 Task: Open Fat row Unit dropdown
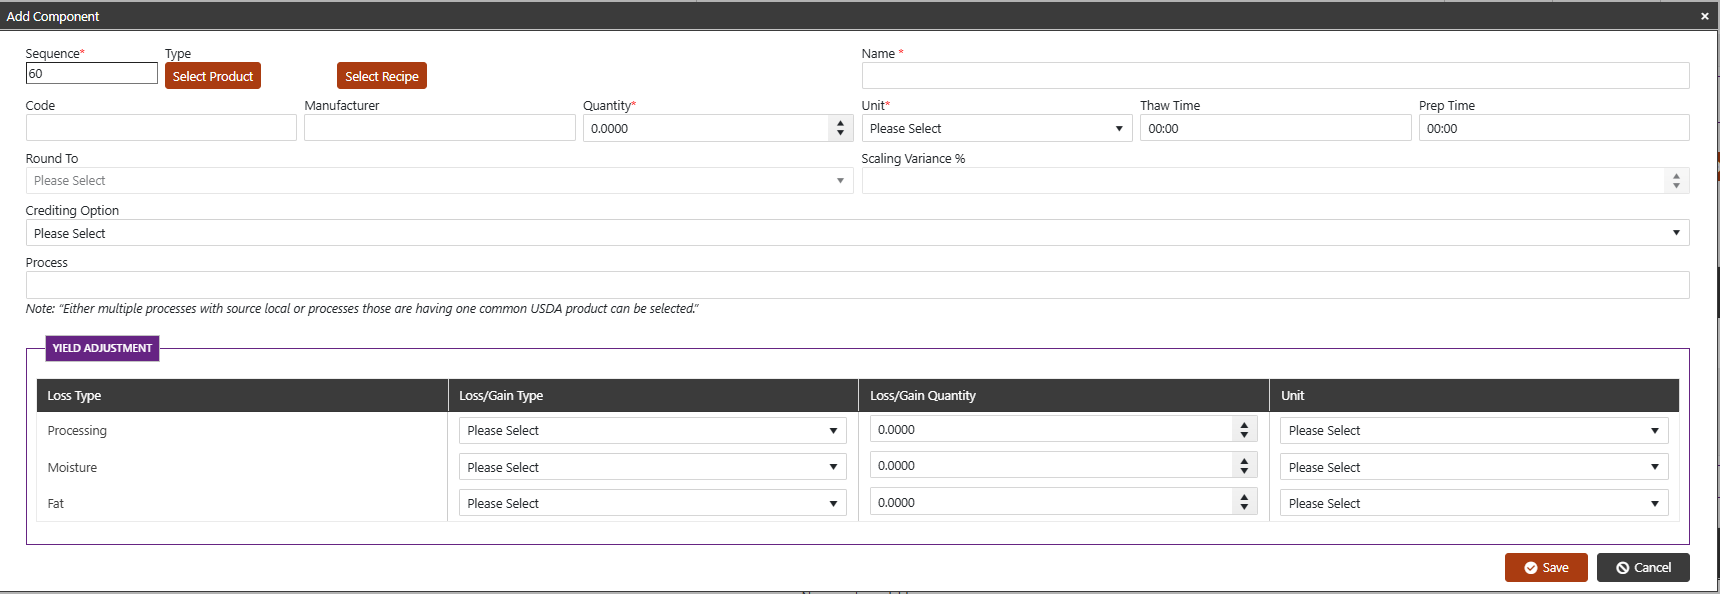click(x=1474, y=503)
